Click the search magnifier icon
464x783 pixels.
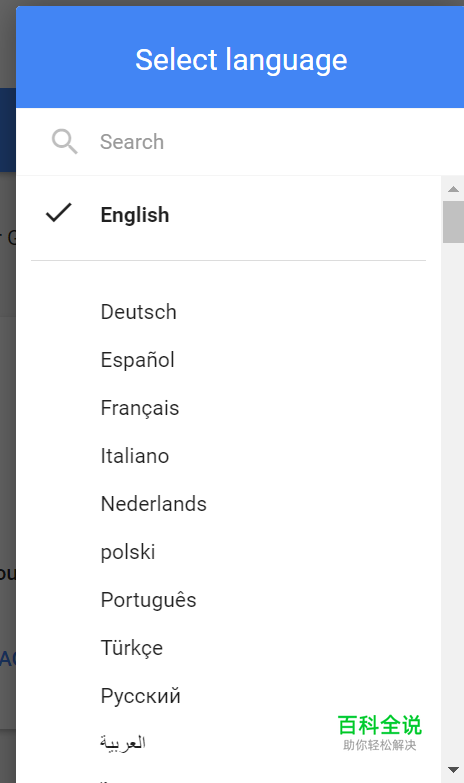click(x=64, y=142)
